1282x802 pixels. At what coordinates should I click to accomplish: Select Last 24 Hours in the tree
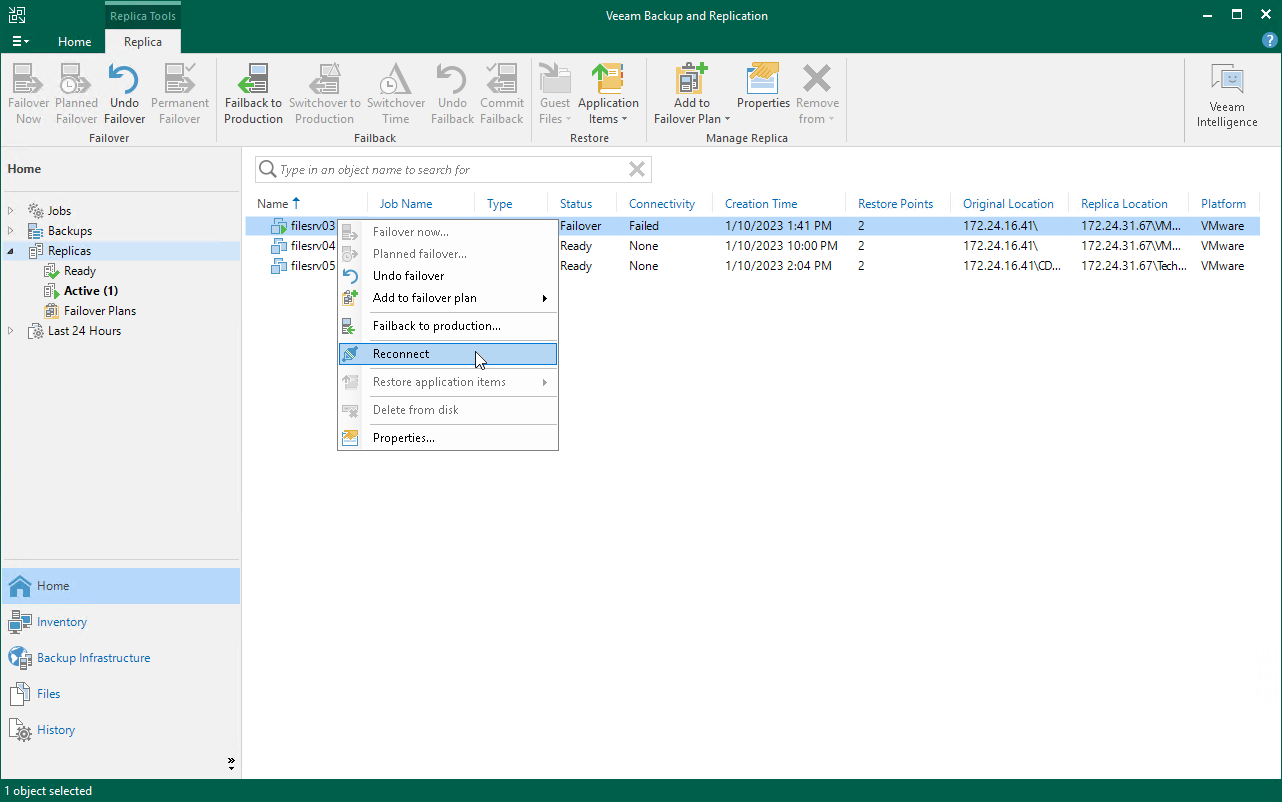tap(84, 331)
